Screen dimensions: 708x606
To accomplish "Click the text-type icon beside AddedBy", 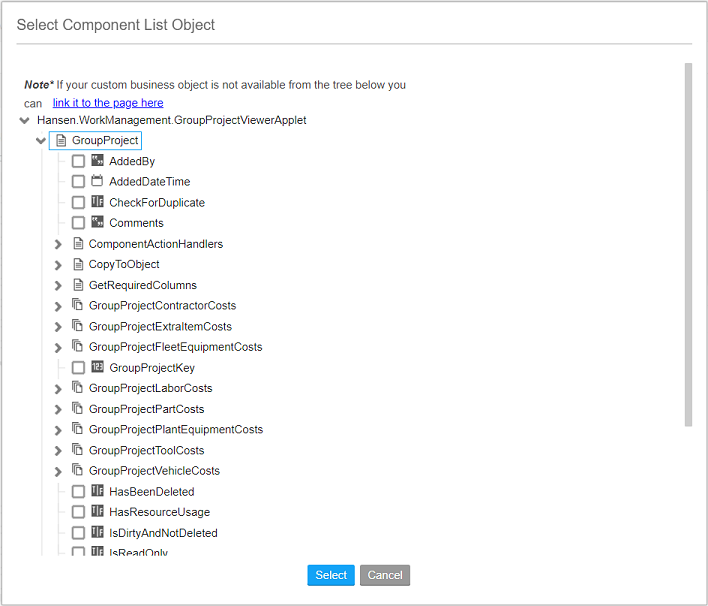I will 97,161.
